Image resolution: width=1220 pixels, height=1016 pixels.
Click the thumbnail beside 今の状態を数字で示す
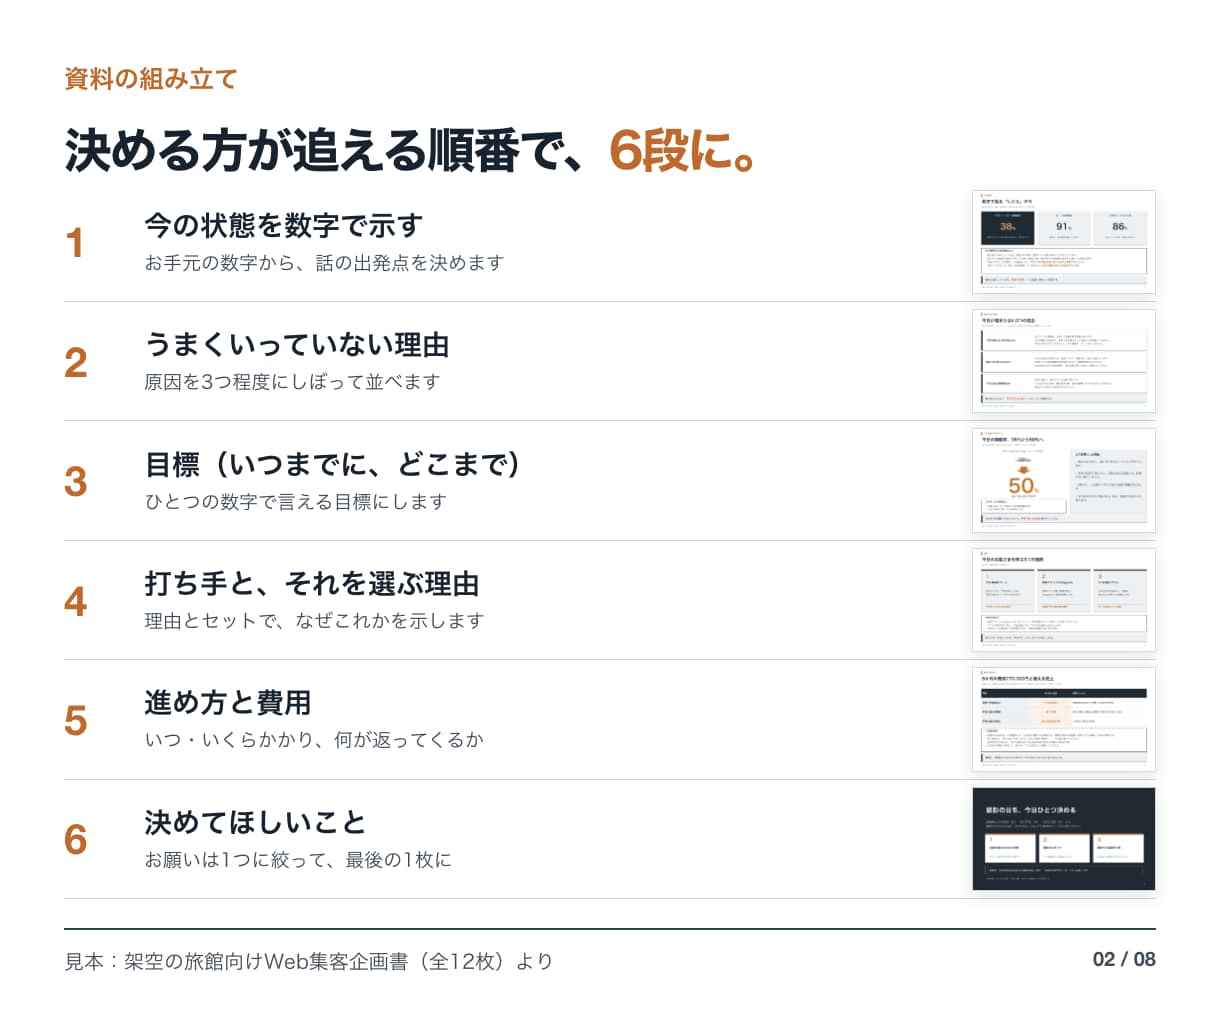point(1064,242)
